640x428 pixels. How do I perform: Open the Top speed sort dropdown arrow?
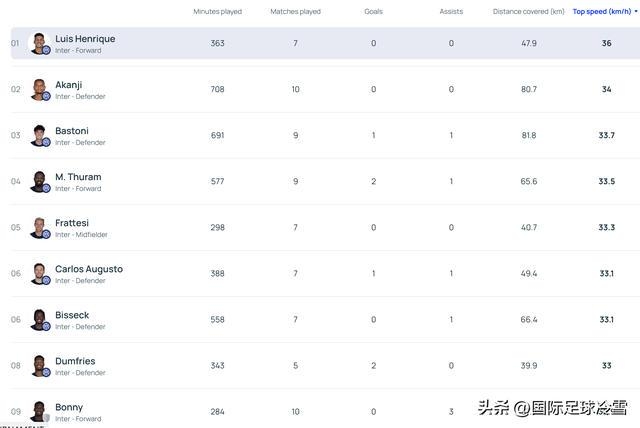635,12
